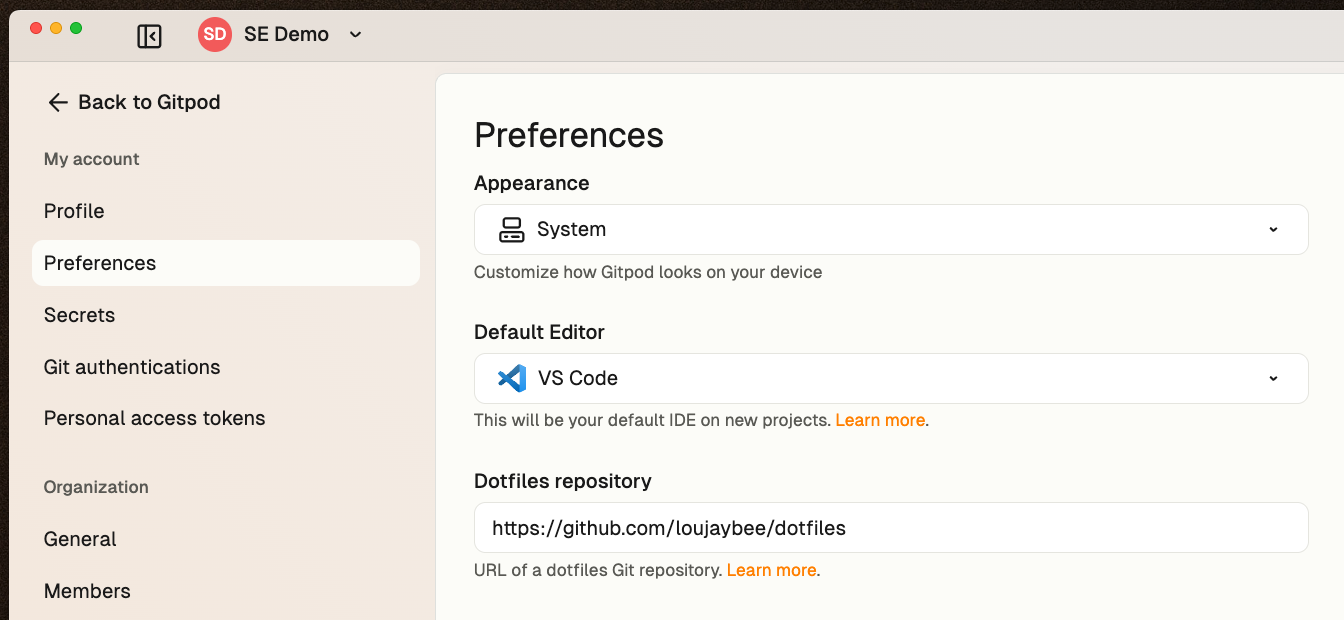Click the back arrow icon beside Back to Gitpod
The image size is (1344, 620).
[58, 102]
